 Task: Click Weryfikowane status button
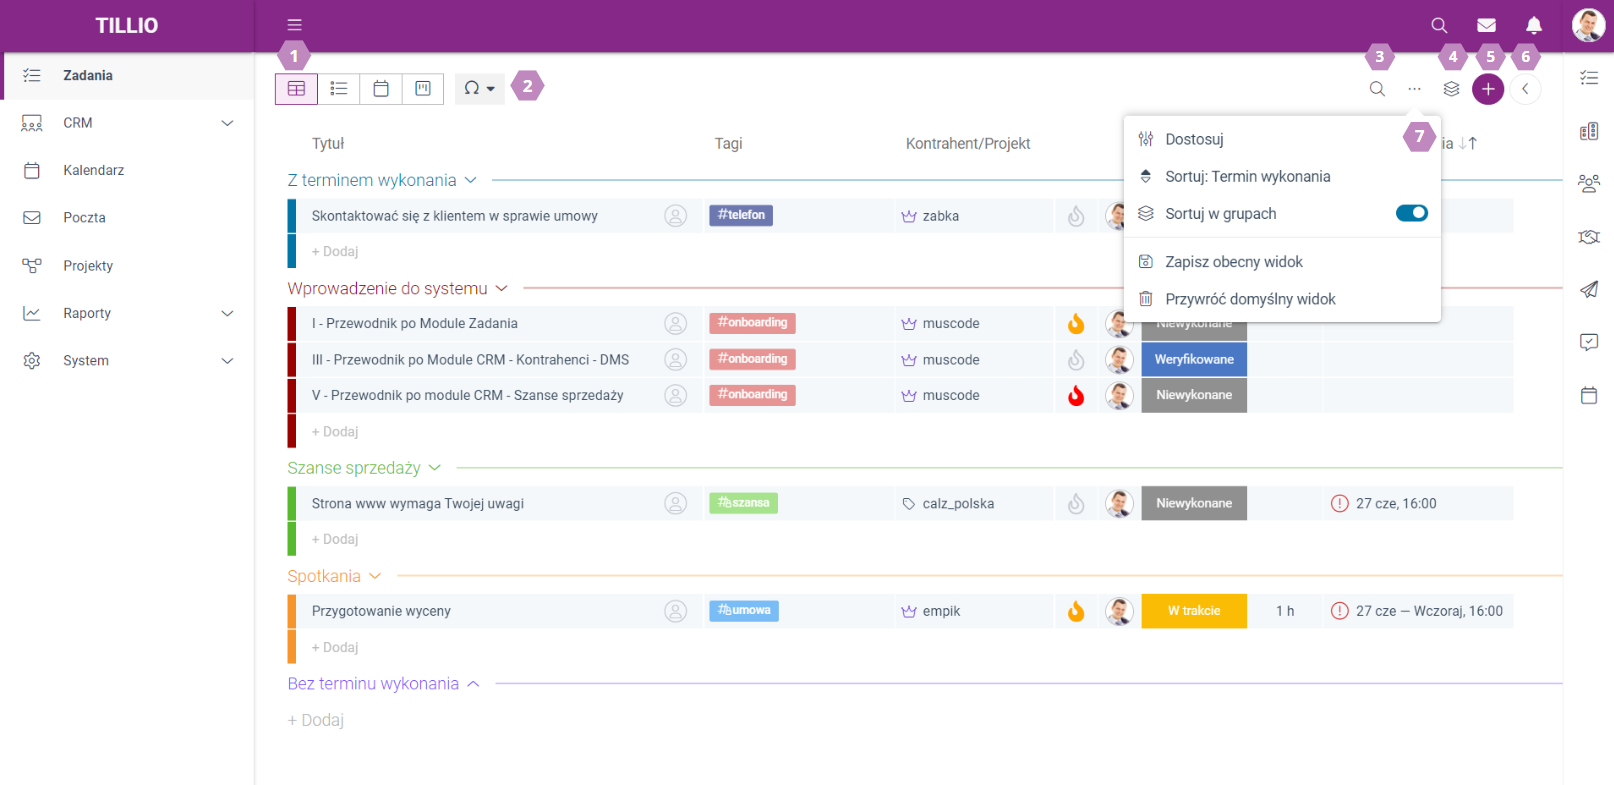(1194, 359)
